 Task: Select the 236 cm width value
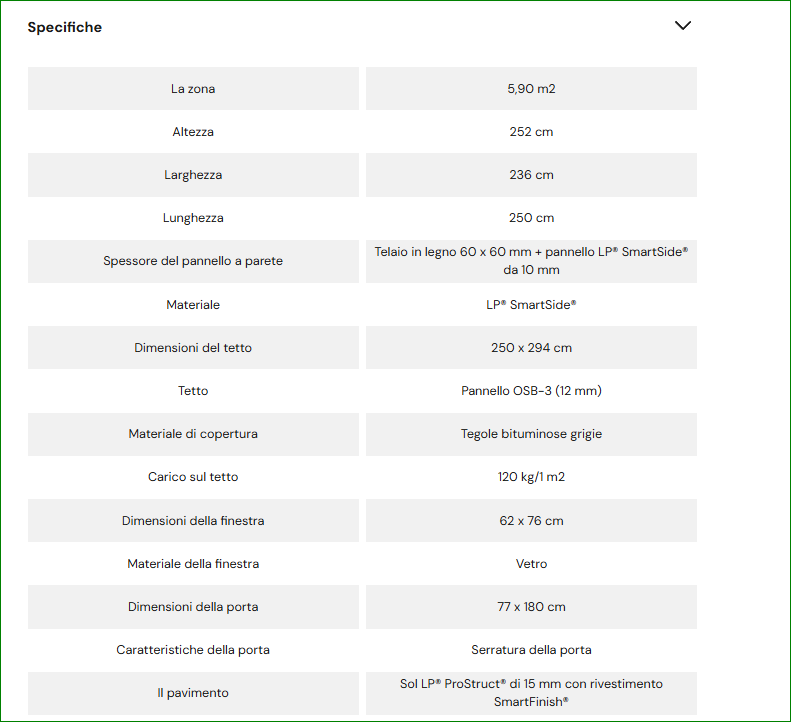click(x=531, y=175)
